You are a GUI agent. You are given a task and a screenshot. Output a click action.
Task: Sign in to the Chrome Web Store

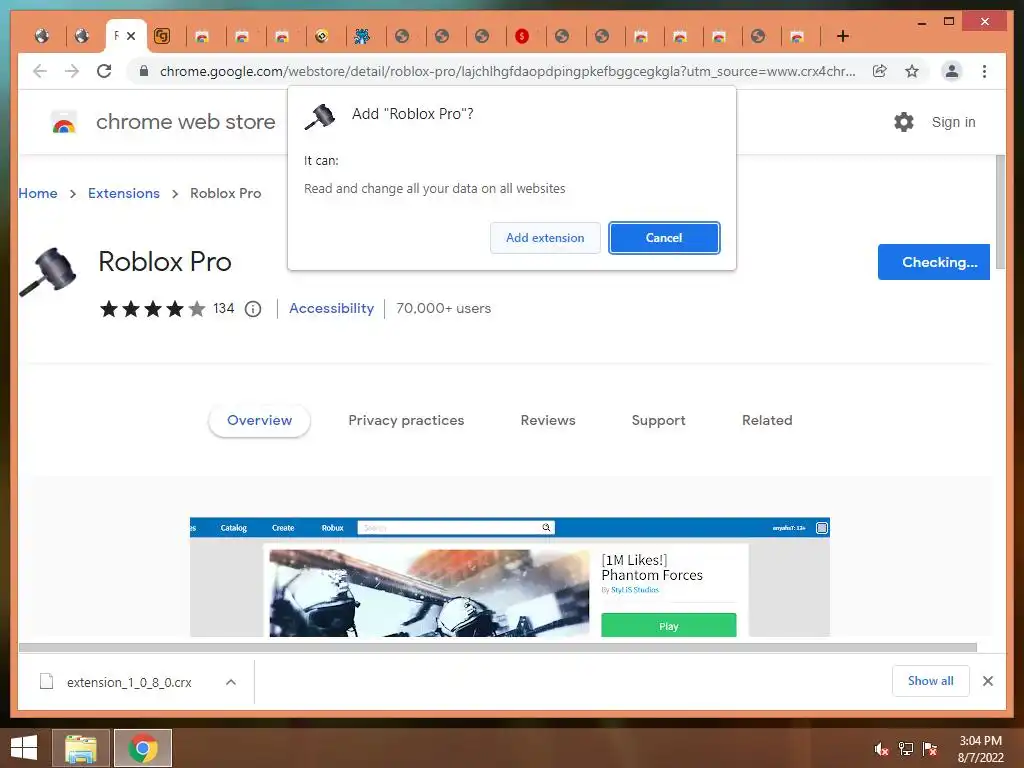953,122
